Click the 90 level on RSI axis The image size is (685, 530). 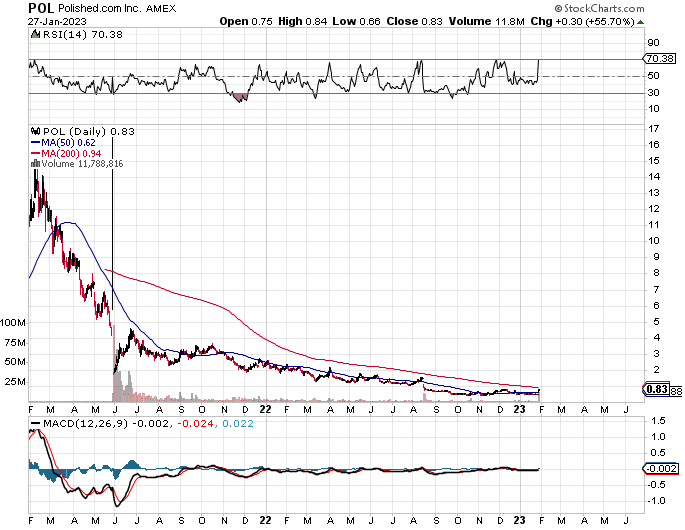(654, 43)
